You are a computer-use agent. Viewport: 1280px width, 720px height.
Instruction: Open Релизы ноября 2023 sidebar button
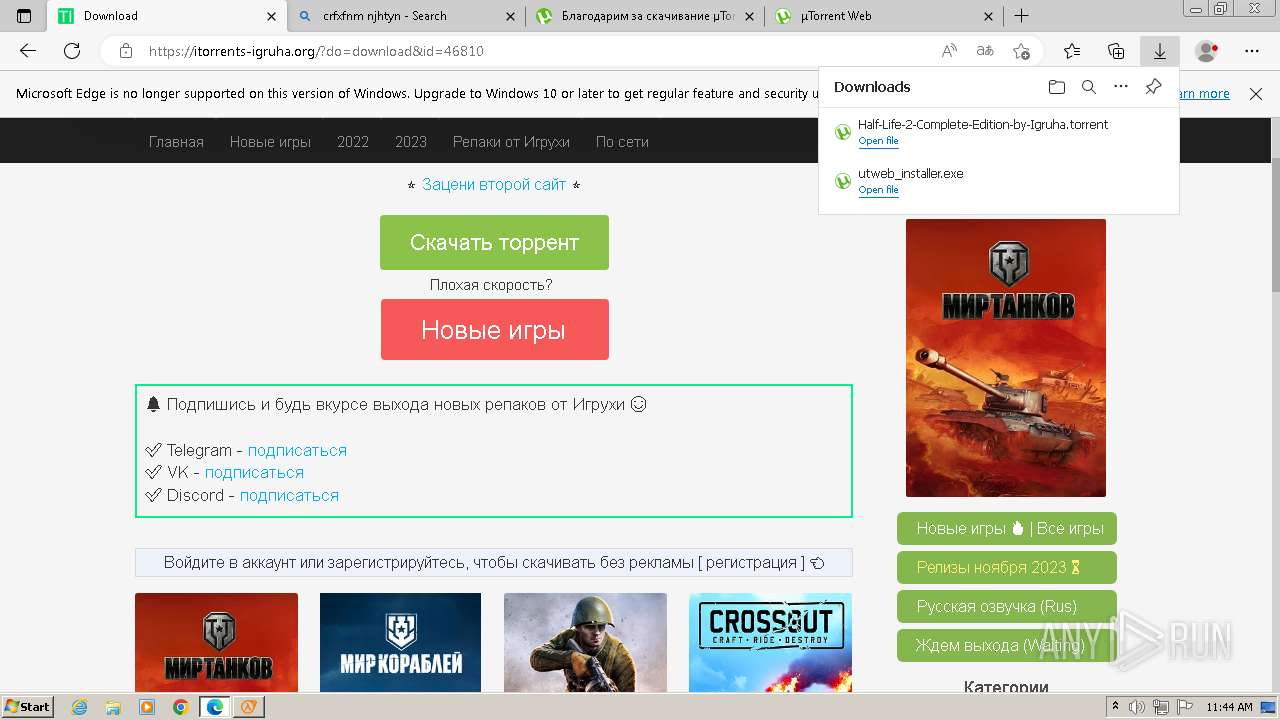(1007, 567)
